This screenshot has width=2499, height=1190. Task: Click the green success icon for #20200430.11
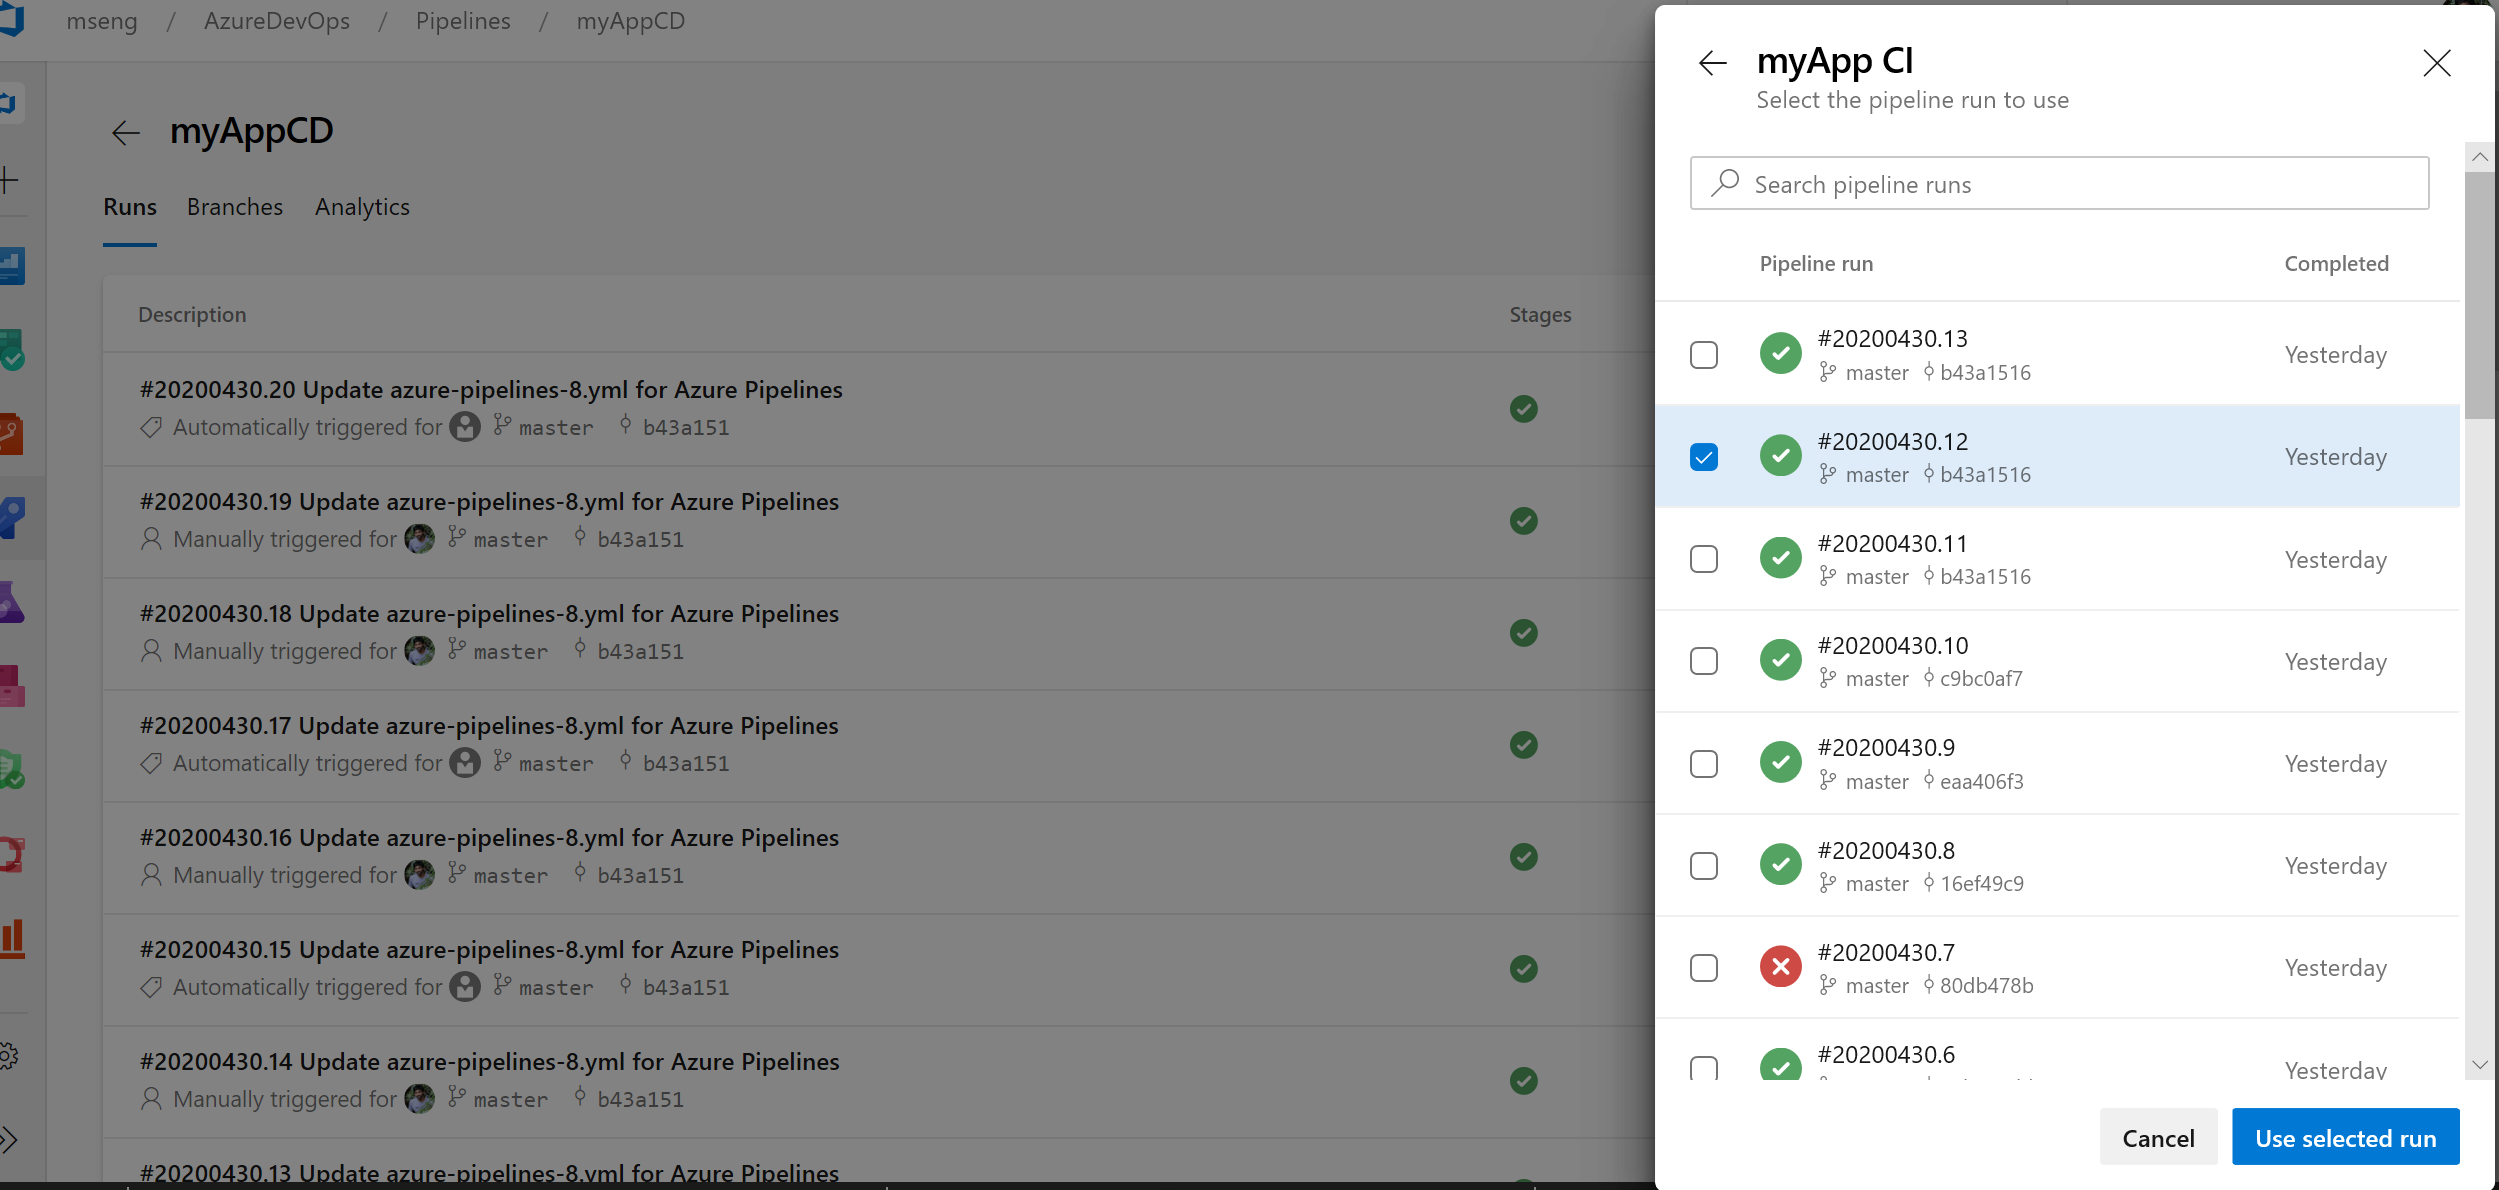[x=1780, y=558]
